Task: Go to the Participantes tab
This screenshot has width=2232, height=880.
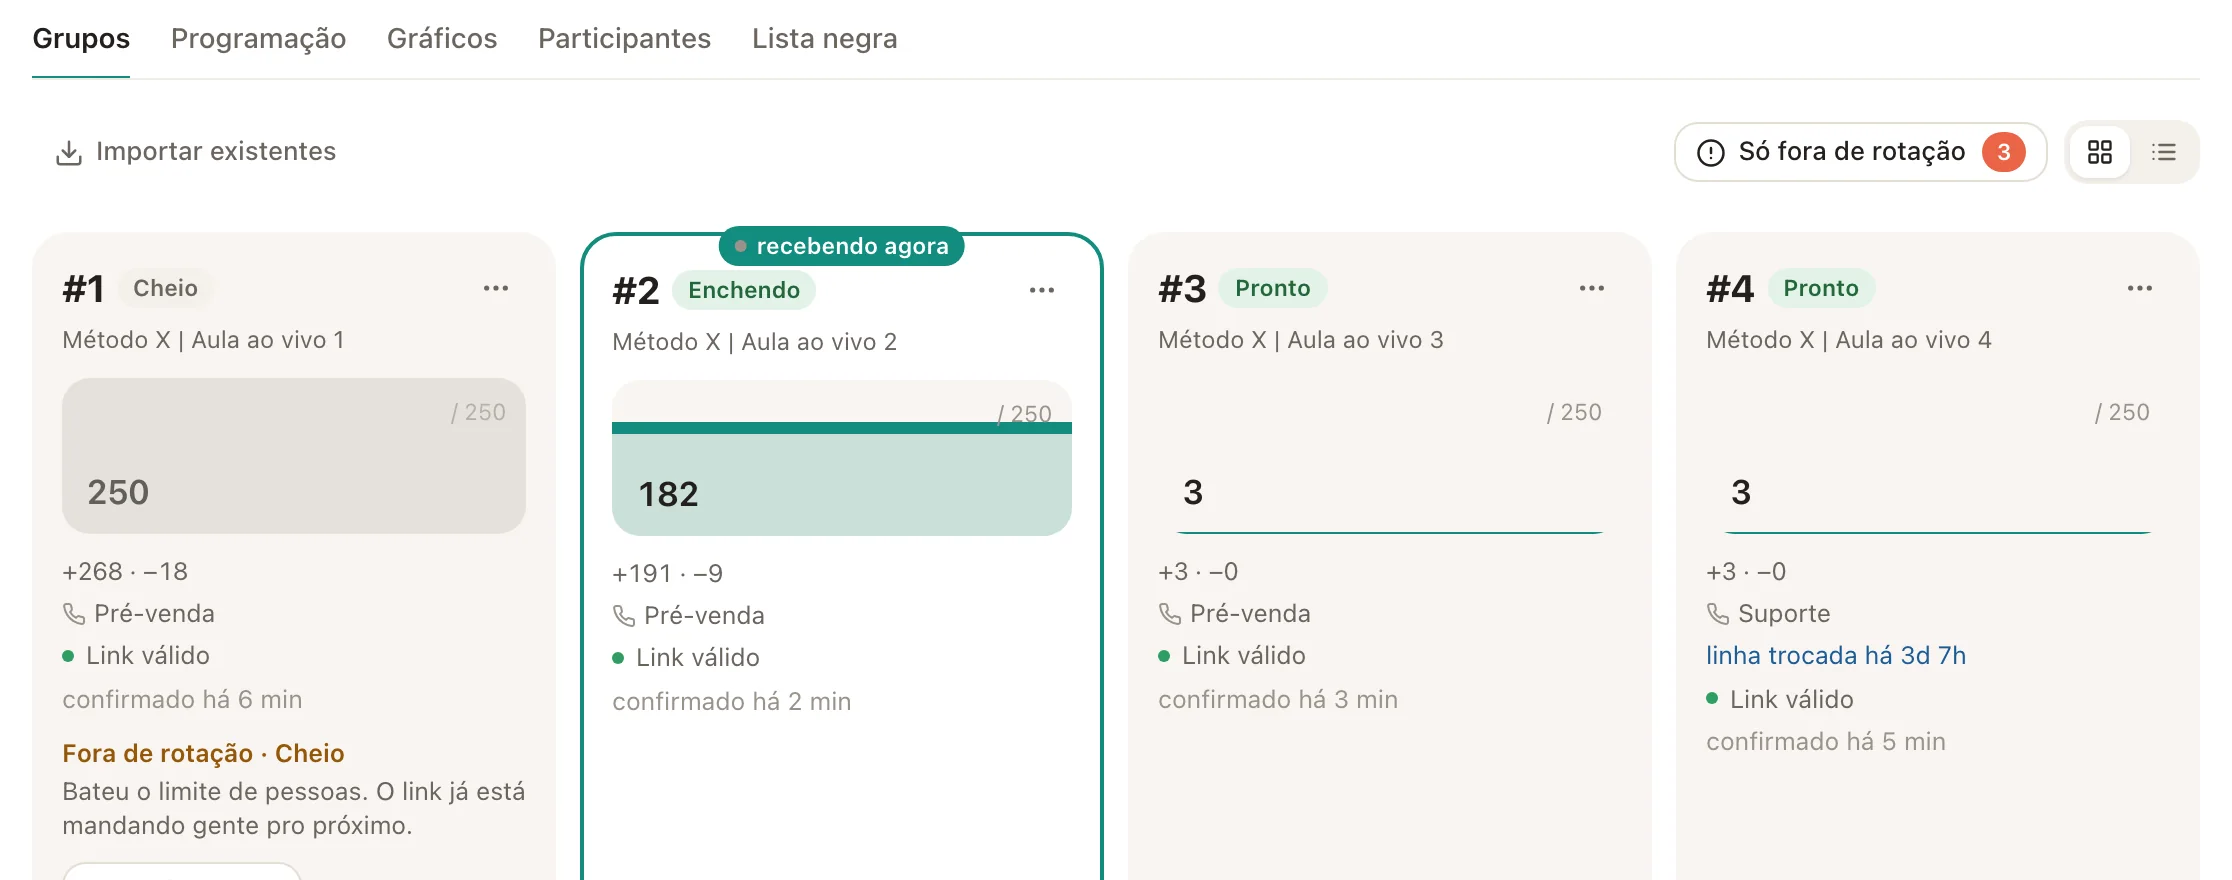Action: (624, 38)
